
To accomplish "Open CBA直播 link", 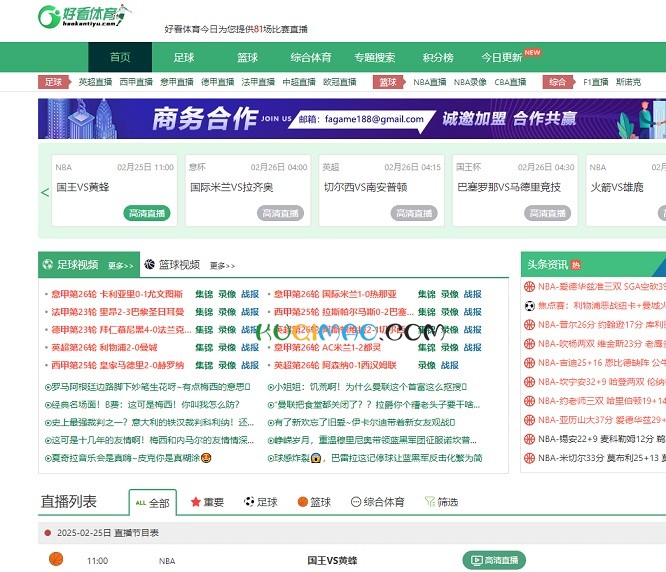I will (x=510, y=82).
